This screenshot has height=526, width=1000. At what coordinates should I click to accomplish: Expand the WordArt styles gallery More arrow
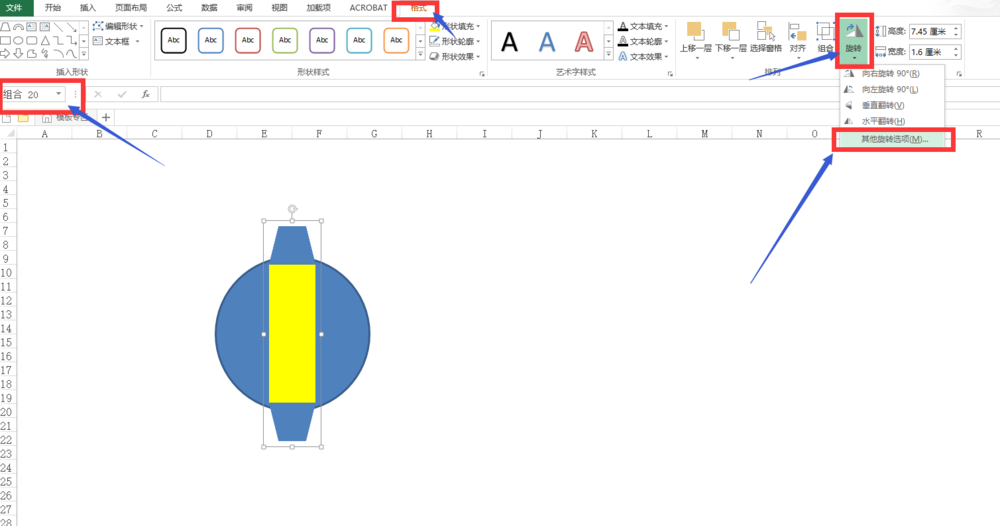pos(608,55)
